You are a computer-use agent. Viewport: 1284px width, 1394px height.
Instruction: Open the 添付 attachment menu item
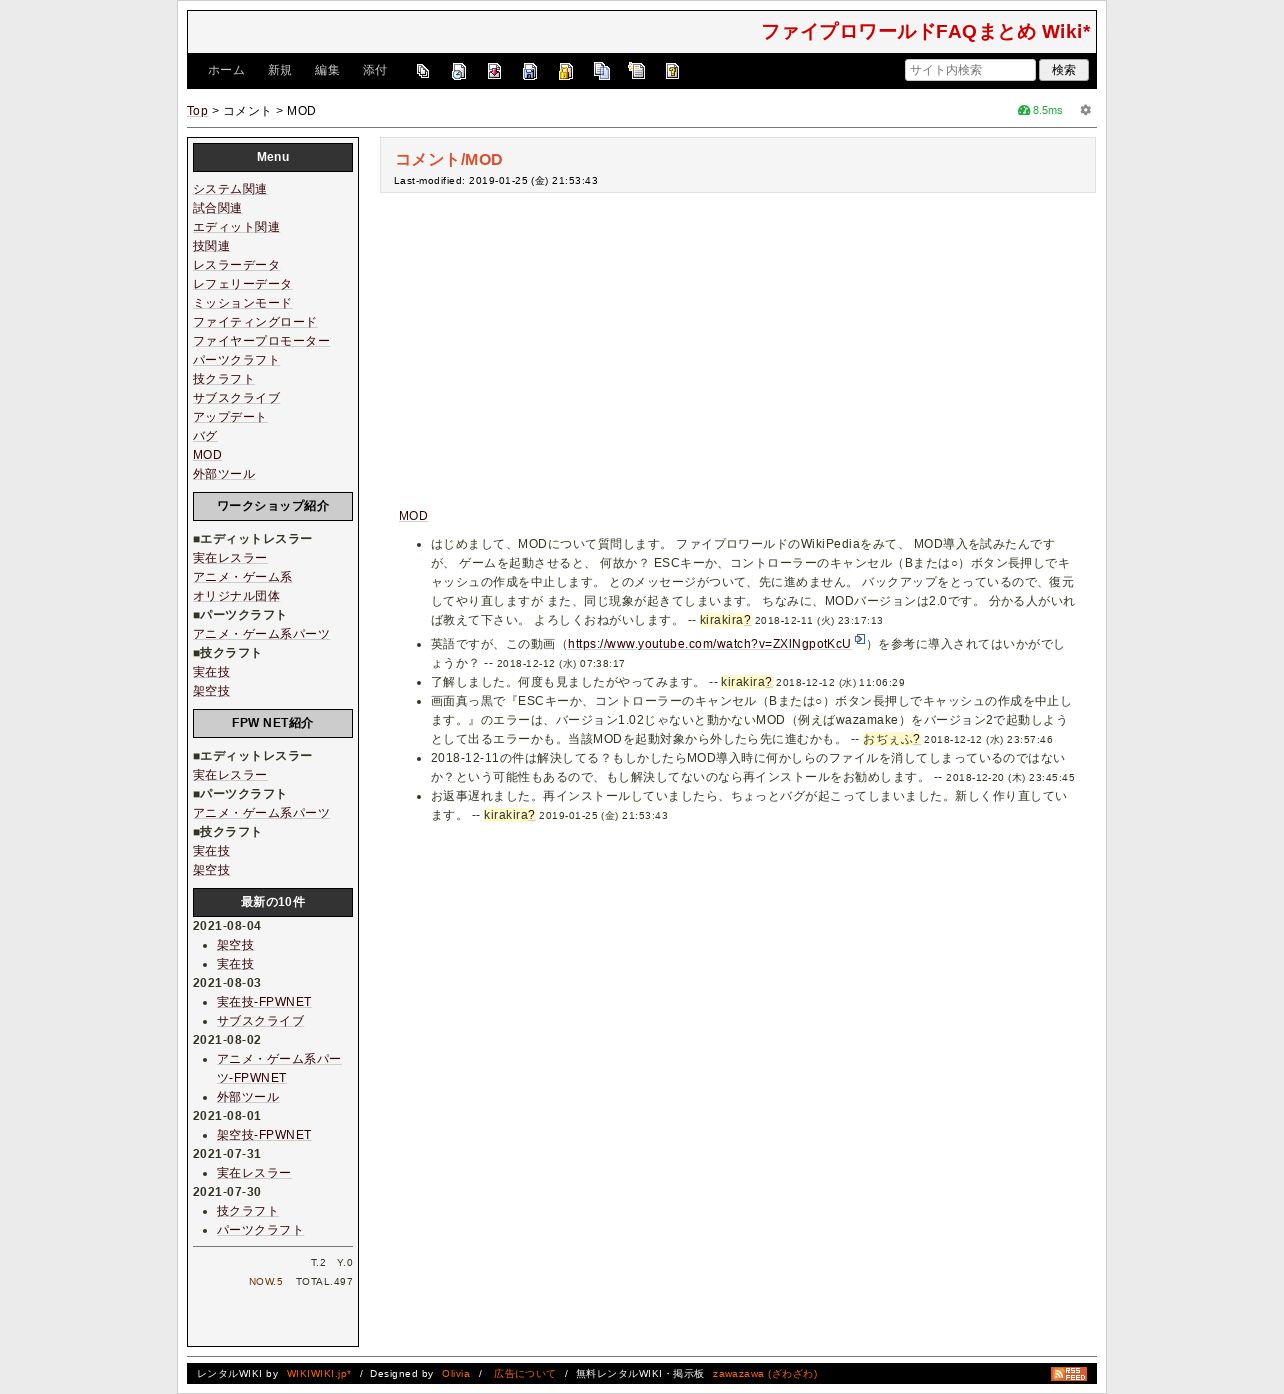pyautogui.click(x=374, y=70)
